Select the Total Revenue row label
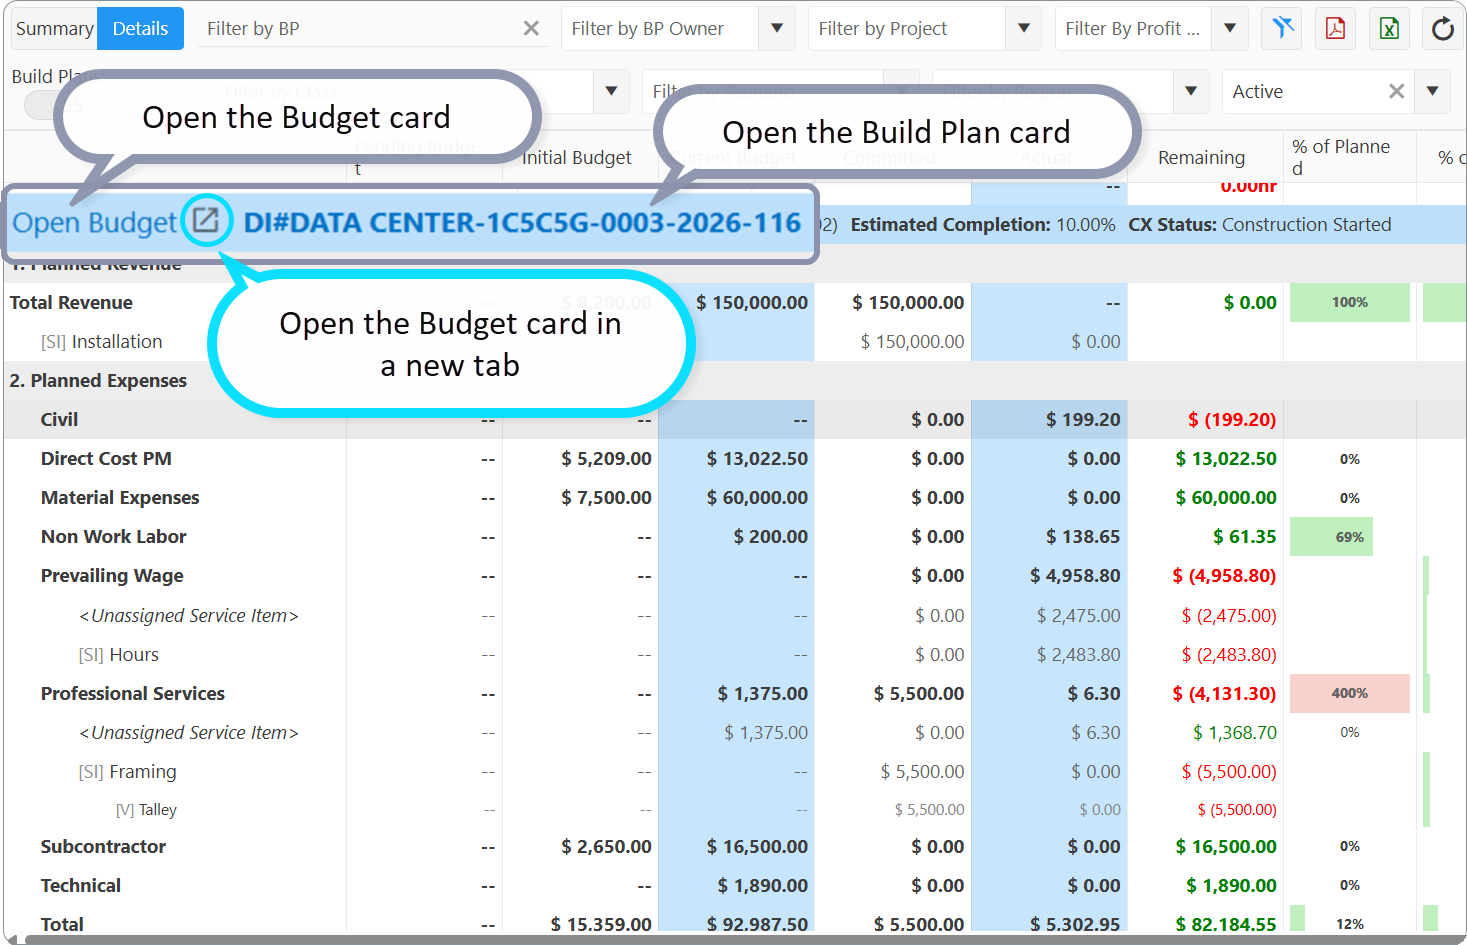 click(71, 302)
